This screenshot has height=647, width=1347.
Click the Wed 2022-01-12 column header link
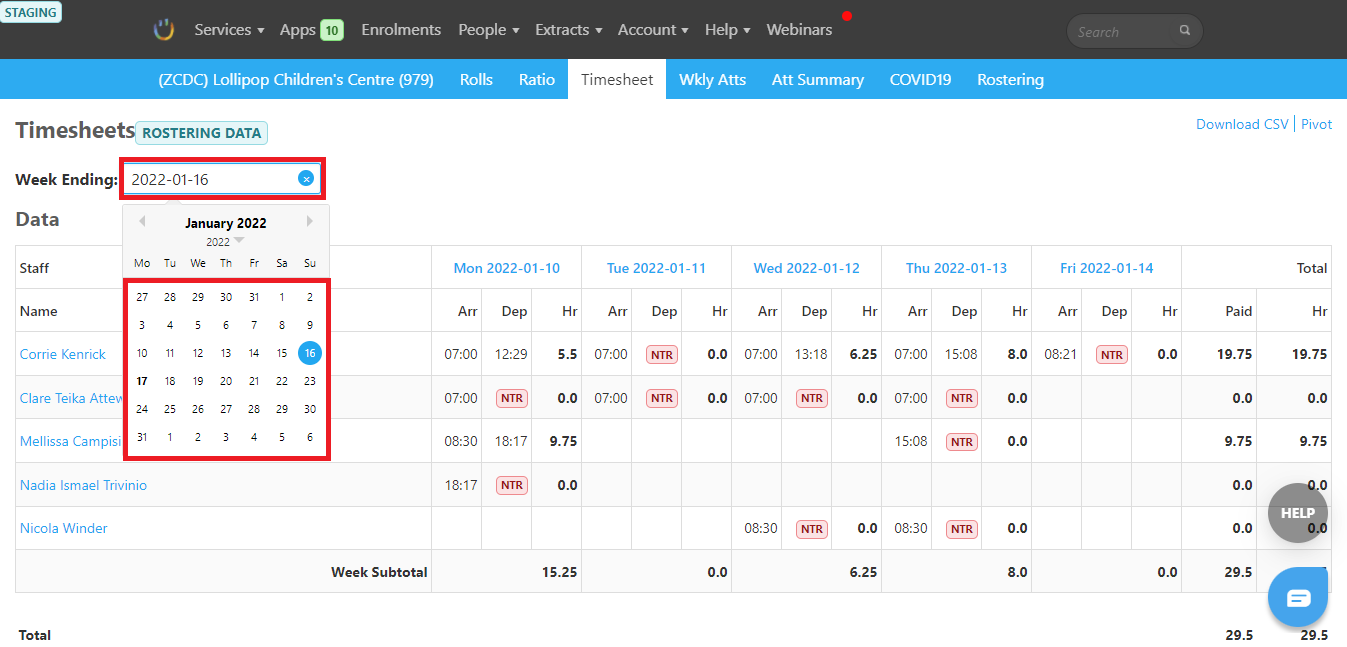[807, 268]
